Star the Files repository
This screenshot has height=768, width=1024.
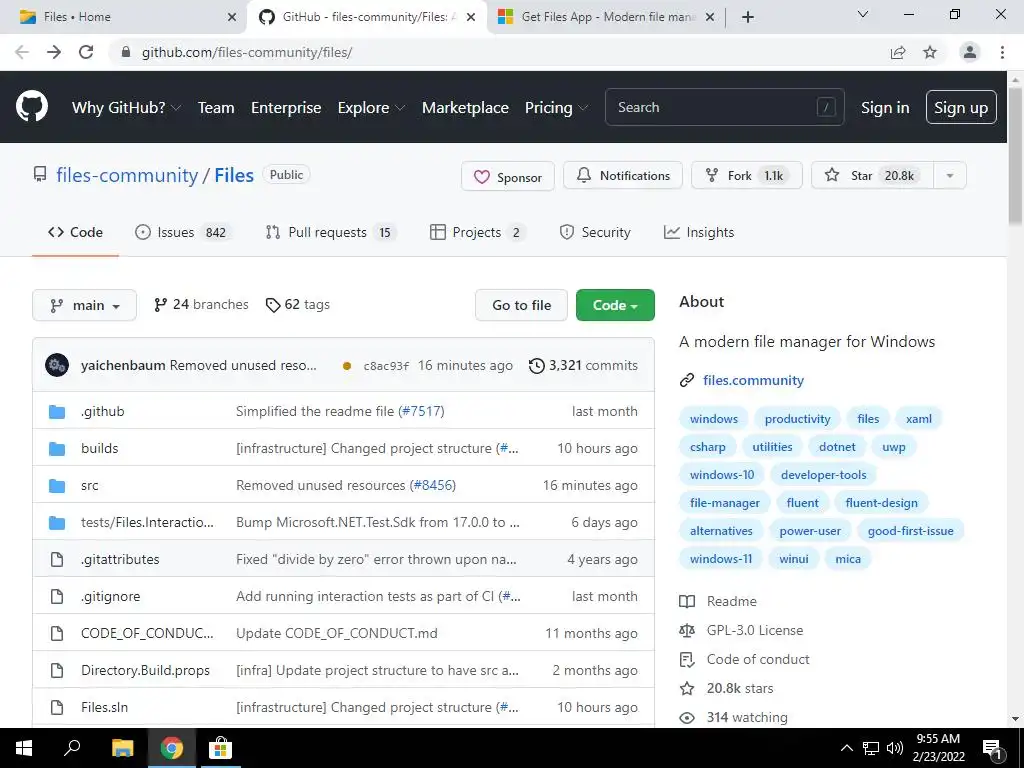pos(872,175)
